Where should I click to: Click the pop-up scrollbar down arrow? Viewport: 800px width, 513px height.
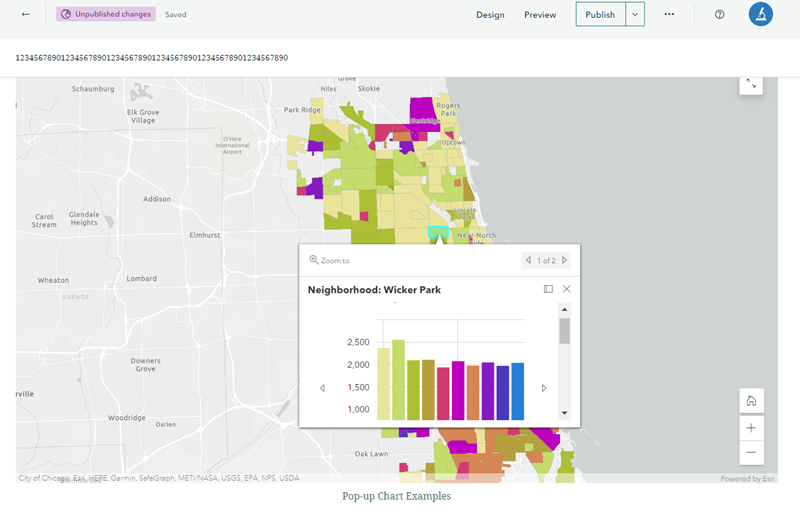(564, 412)
